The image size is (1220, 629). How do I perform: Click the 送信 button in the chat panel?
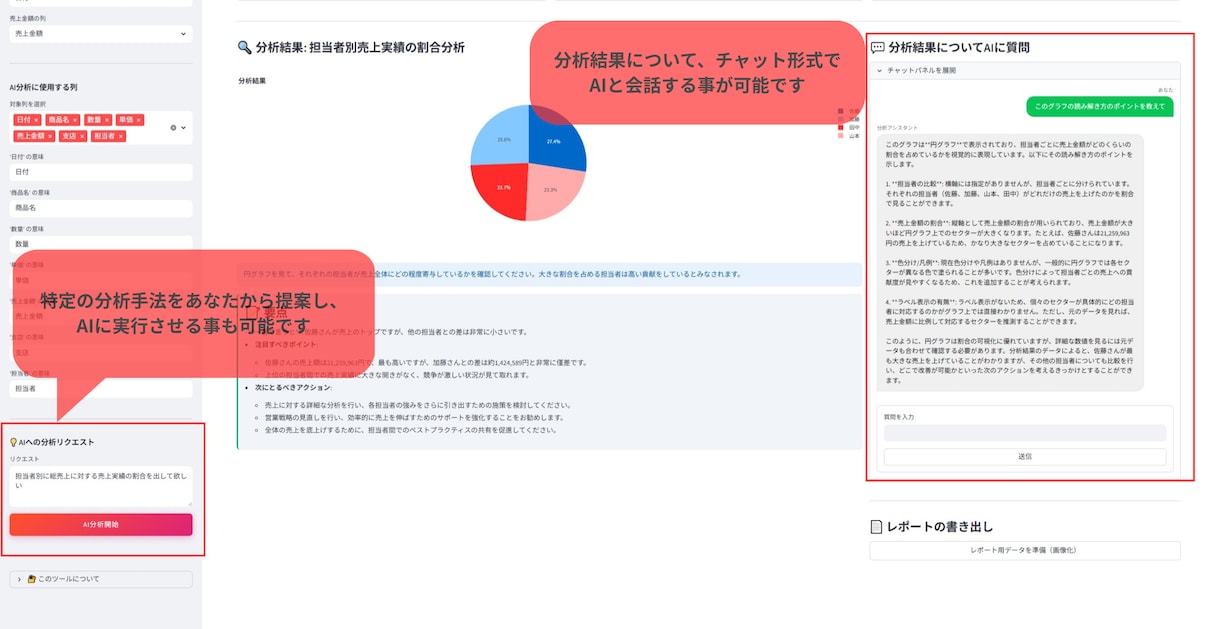[x=1025, y=457]
